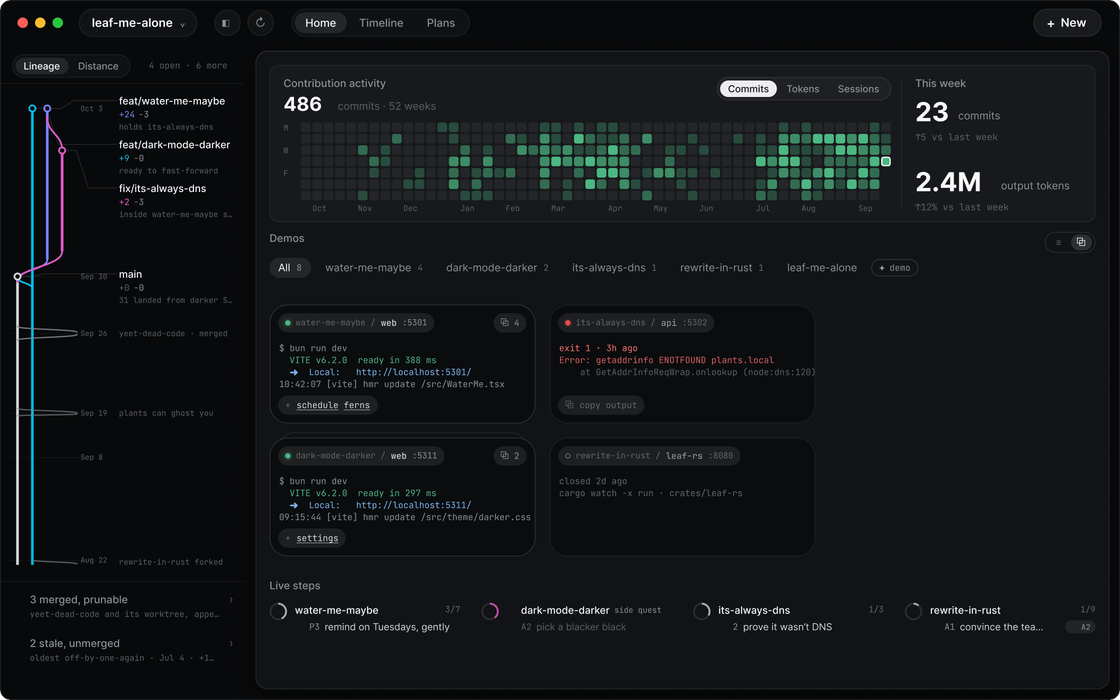Viewport: 1120px width, 700px height.
Task: Click the A2 badge under rewrite-in-rust
Action: (1080, 627)
